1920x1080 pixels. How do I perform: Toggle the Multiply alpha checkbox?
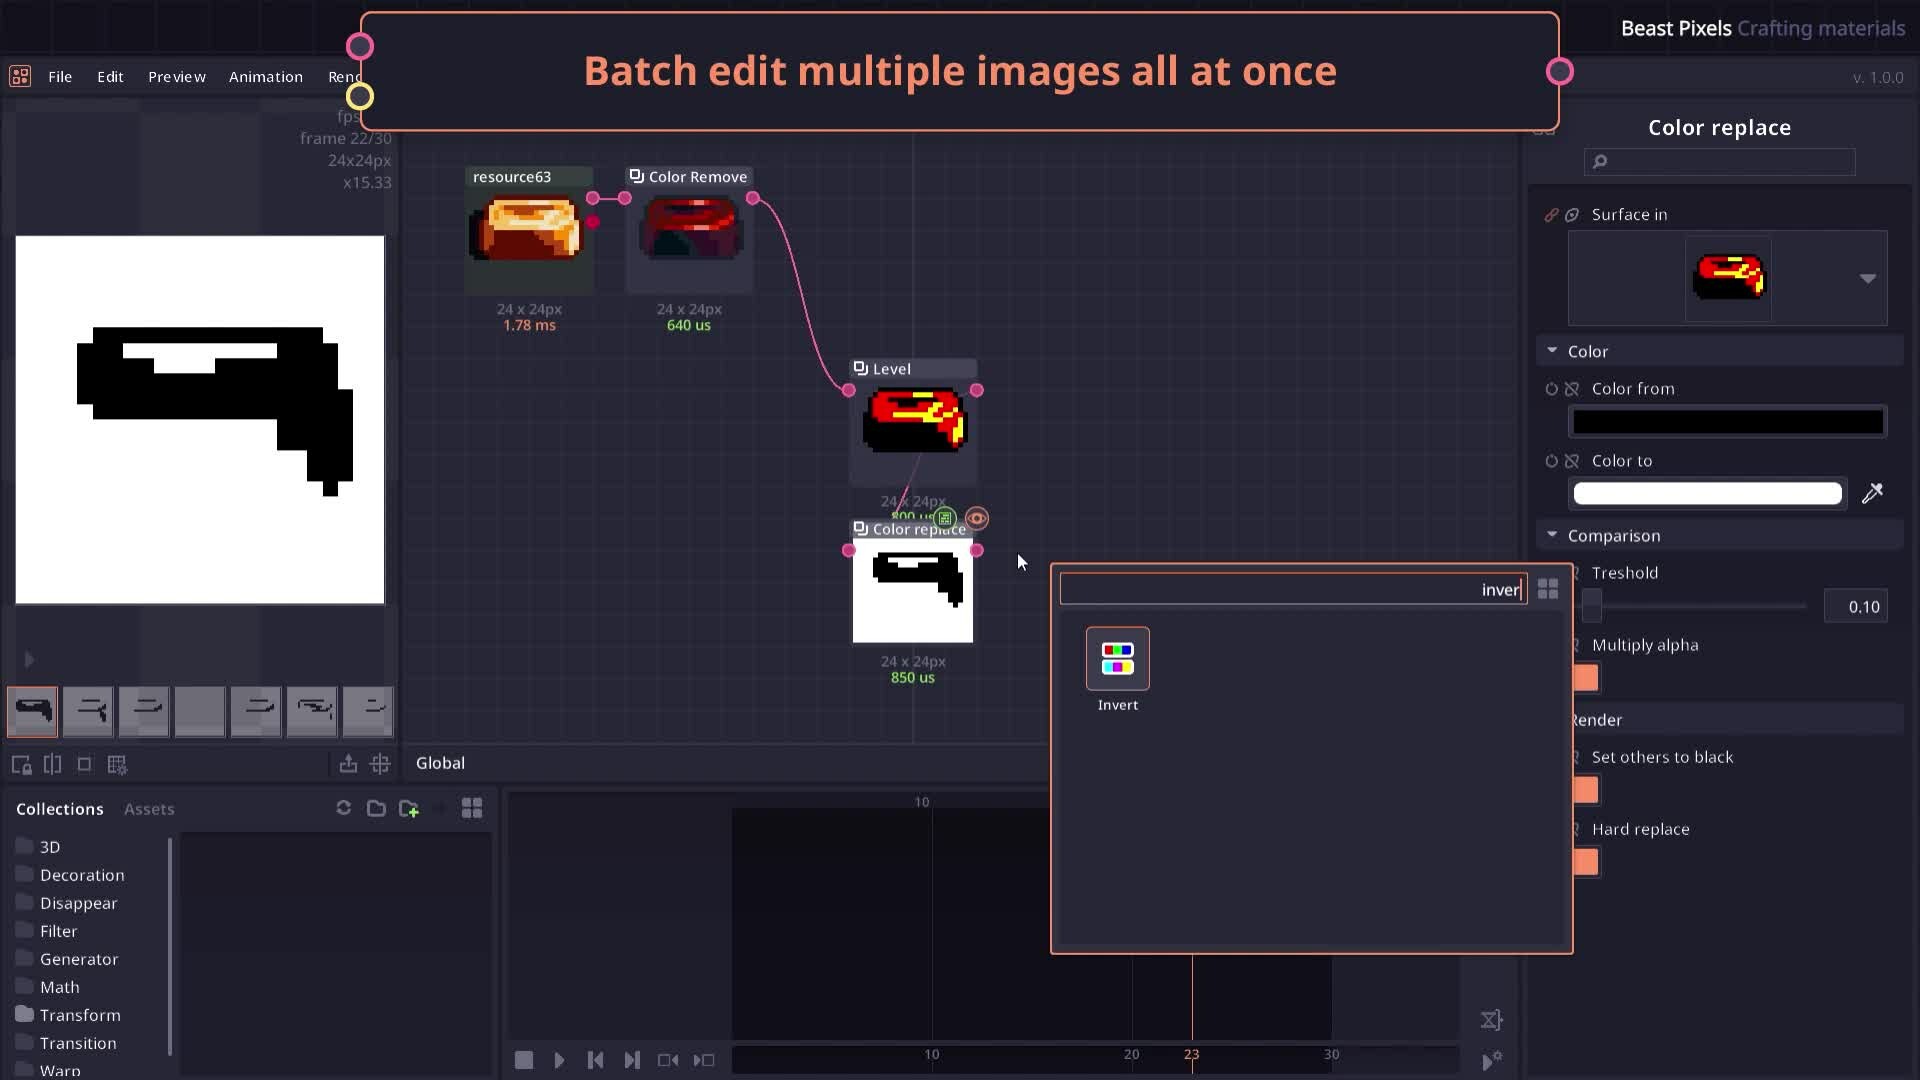click(1585, 678)
